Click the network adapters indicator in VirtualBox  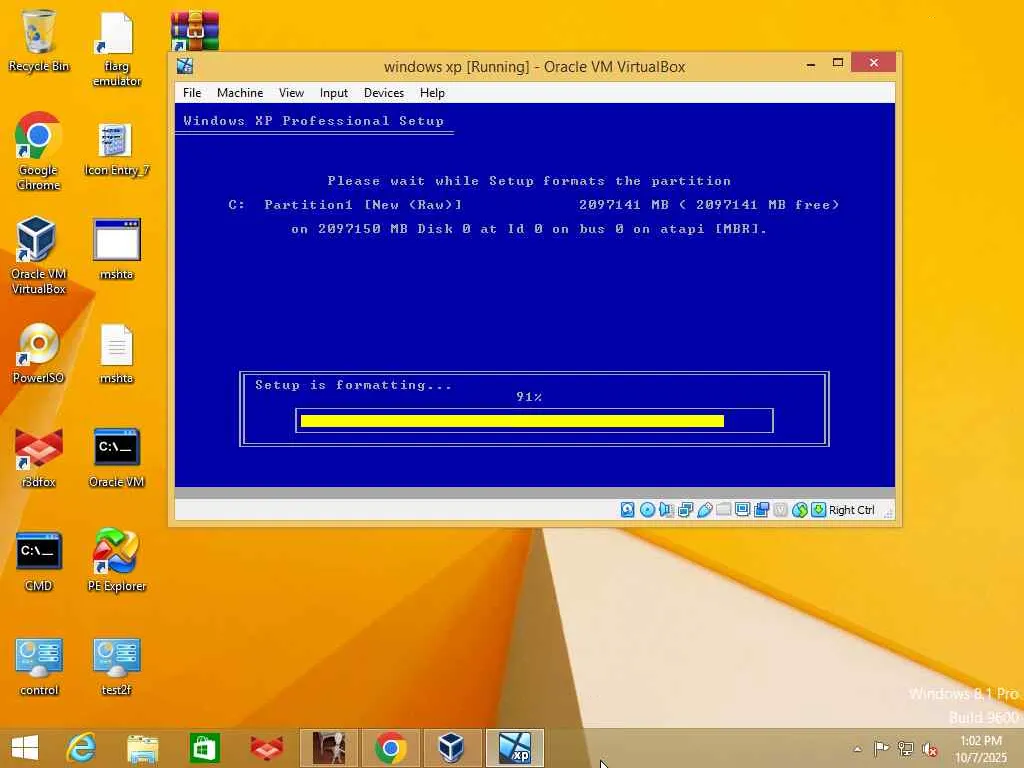685,510
